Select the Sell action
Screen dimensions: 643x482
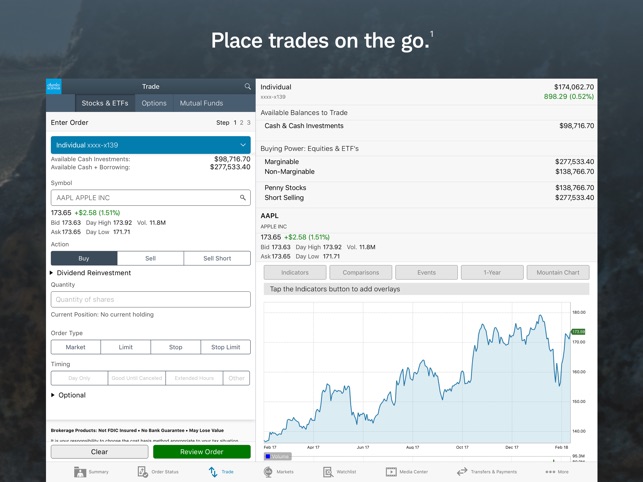150,258
